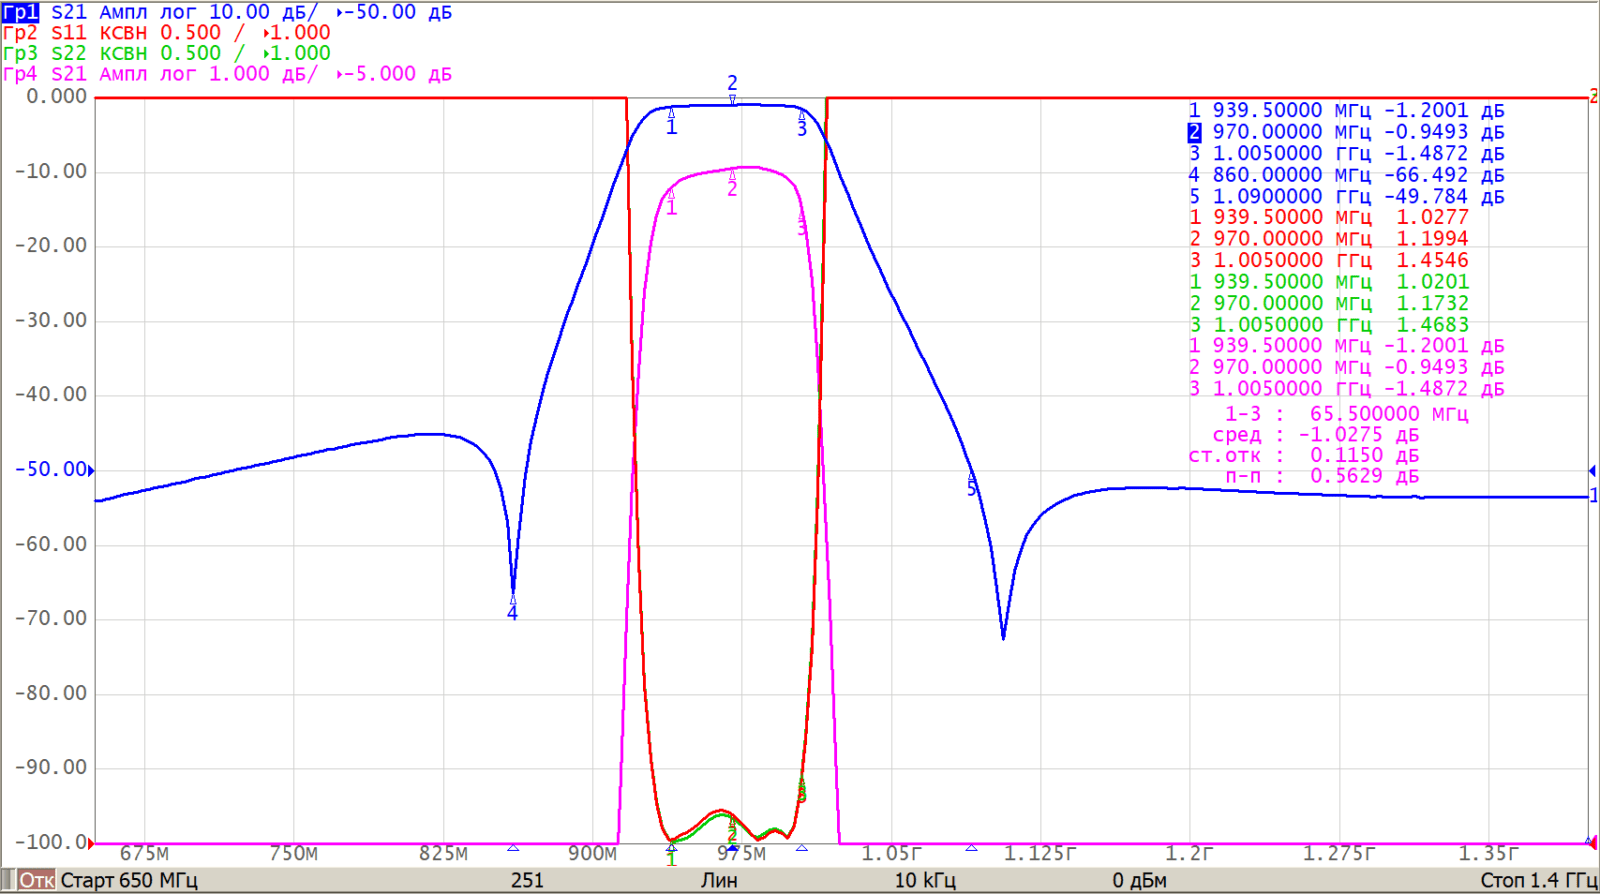Open the 10 кГц IF bandwidth field
Viewport: 1600px width, 894px height.
coord(924,880)
